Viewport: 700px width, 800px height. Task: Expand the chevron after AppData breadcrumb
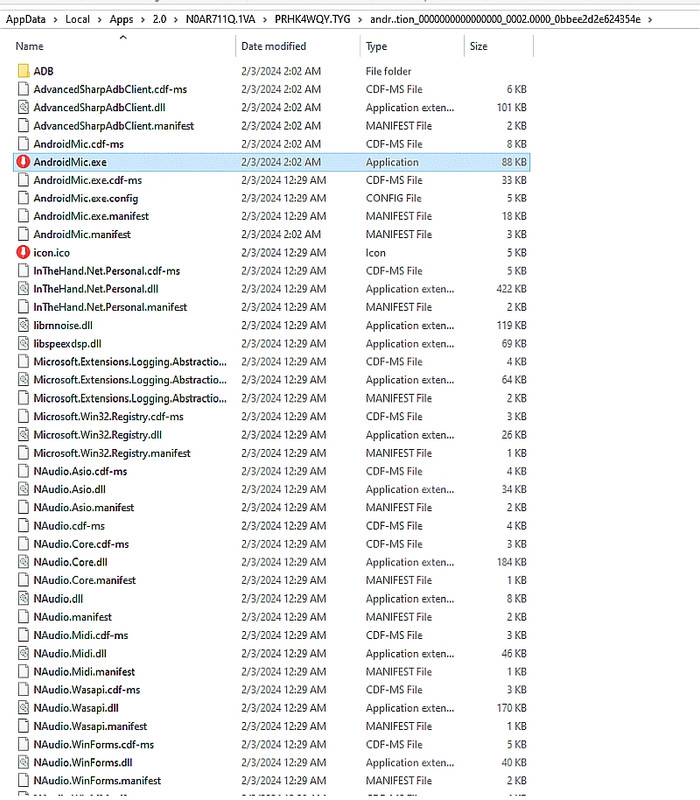click(x=55, y=20)
